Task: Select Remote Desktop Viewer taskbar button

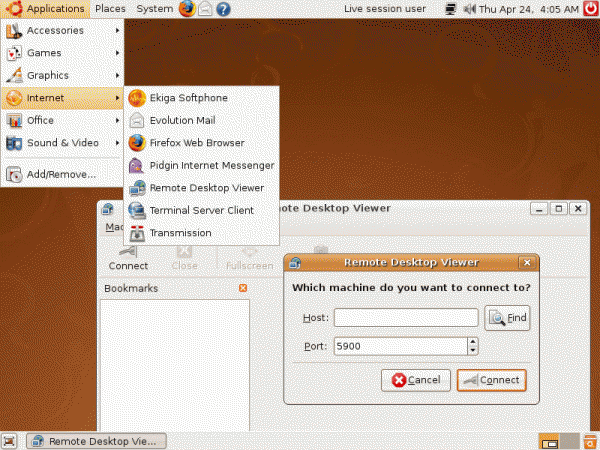Action: (96, 441)
